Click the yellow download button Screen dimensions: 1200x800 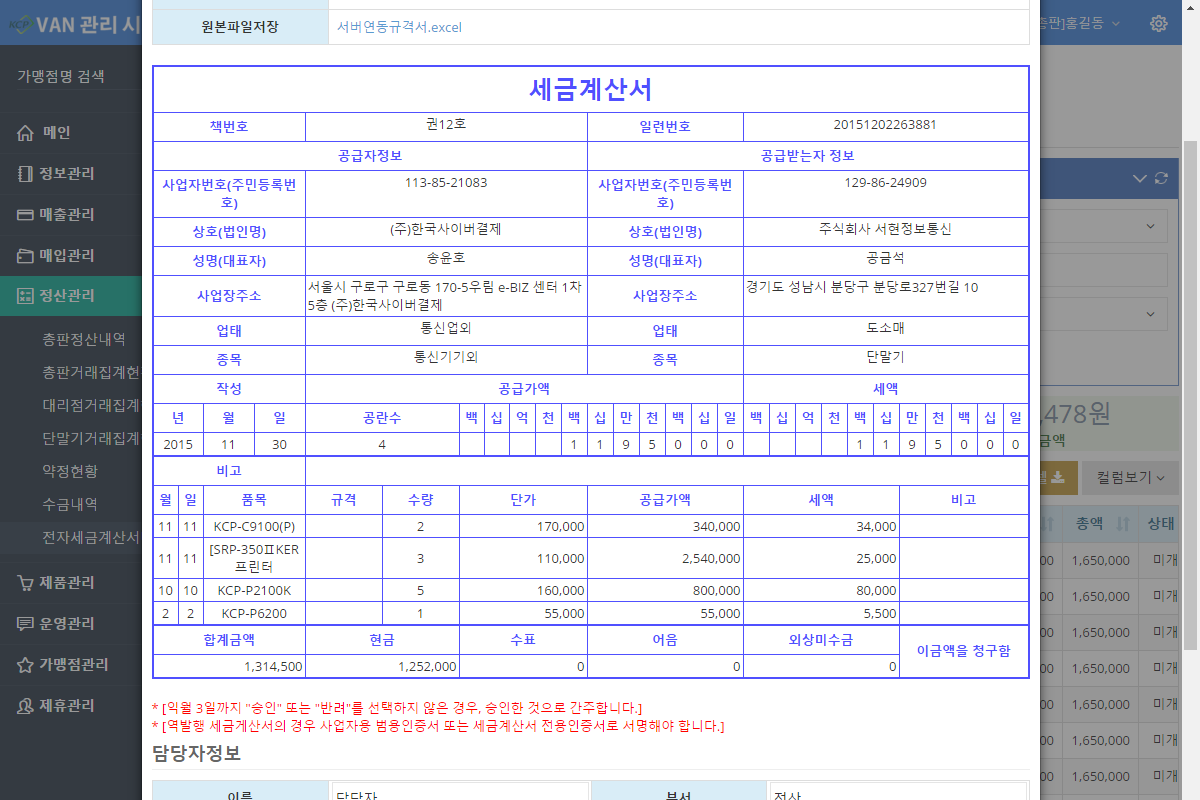(1059, 478)
